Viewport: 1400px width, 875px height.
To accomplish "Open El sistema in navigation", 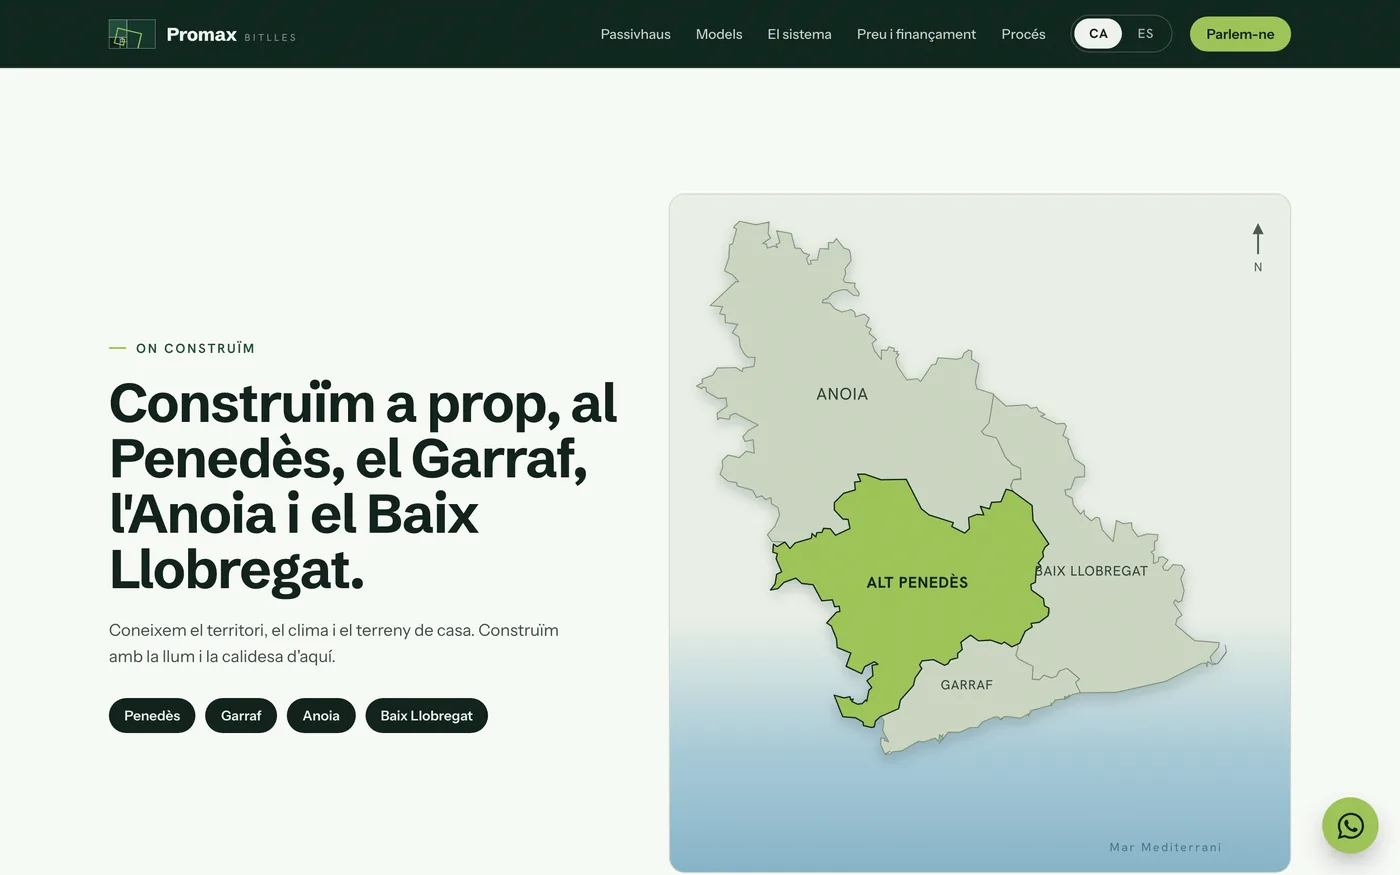I will click(x=799, y=34).
